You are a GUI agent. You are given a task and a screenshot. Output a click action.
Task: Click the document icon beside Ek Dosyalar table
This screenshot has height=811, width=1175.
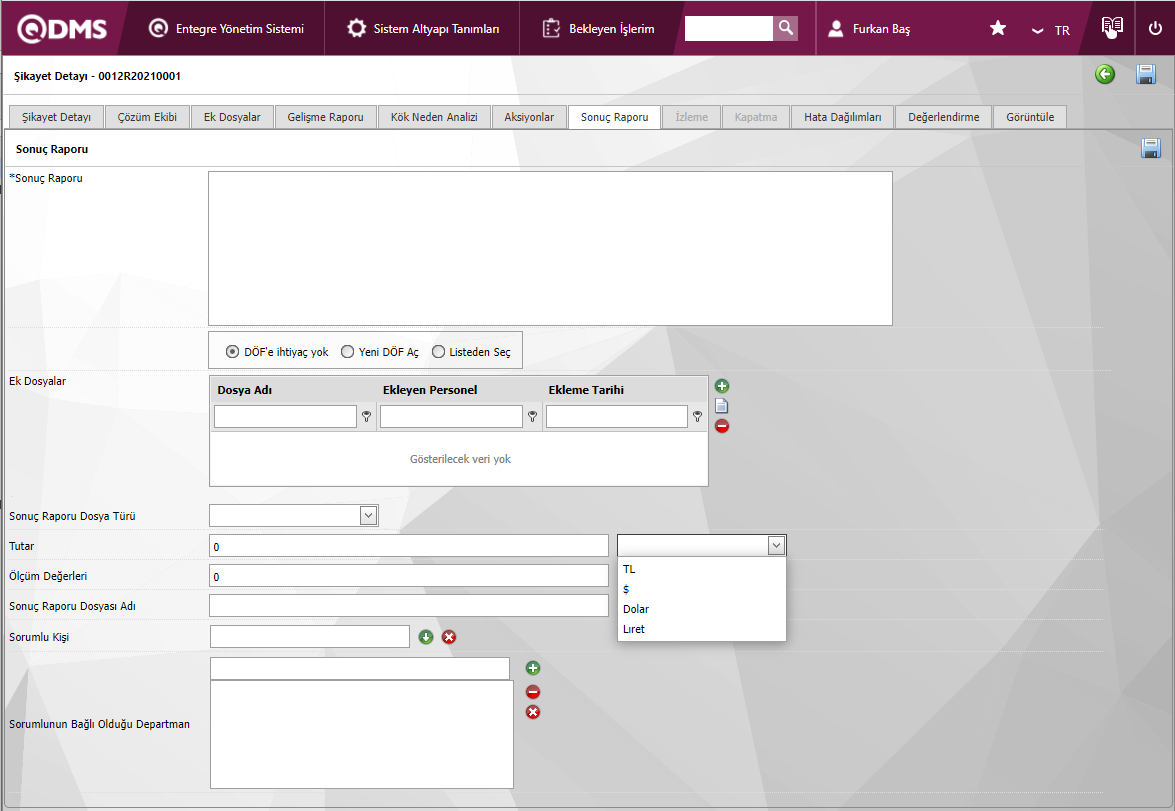tap(722, 406)
